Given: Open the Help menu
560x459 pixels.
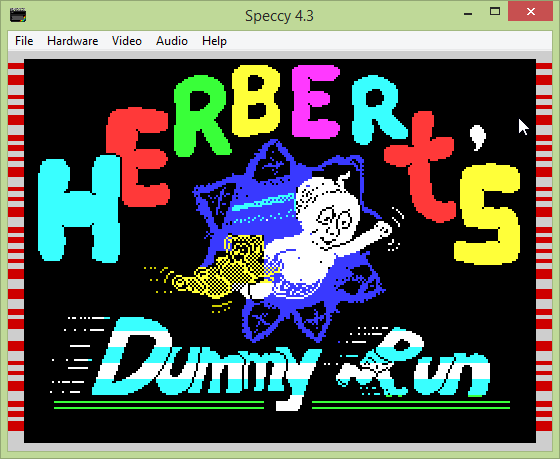Looking at the screenshot, I should pyautogui.click(x=214, y=41).
